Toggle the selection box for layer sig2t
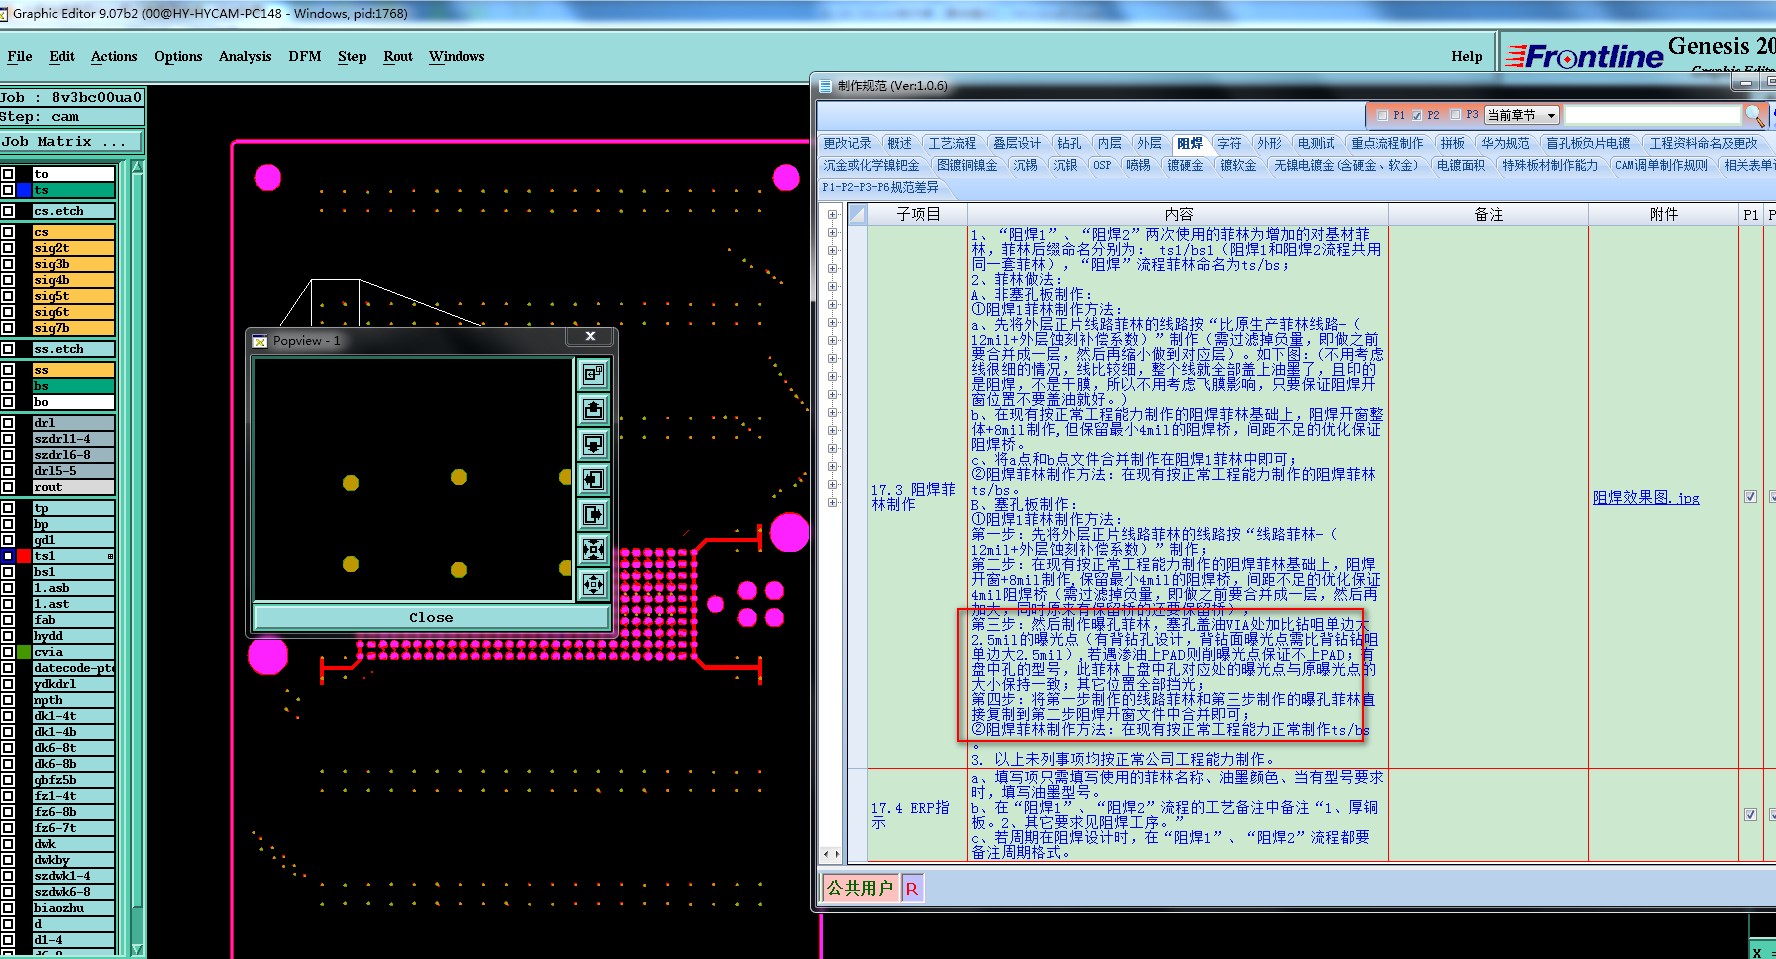This screenshot has height=959, width=1776. pyautogui.click(x=8, y=248)
